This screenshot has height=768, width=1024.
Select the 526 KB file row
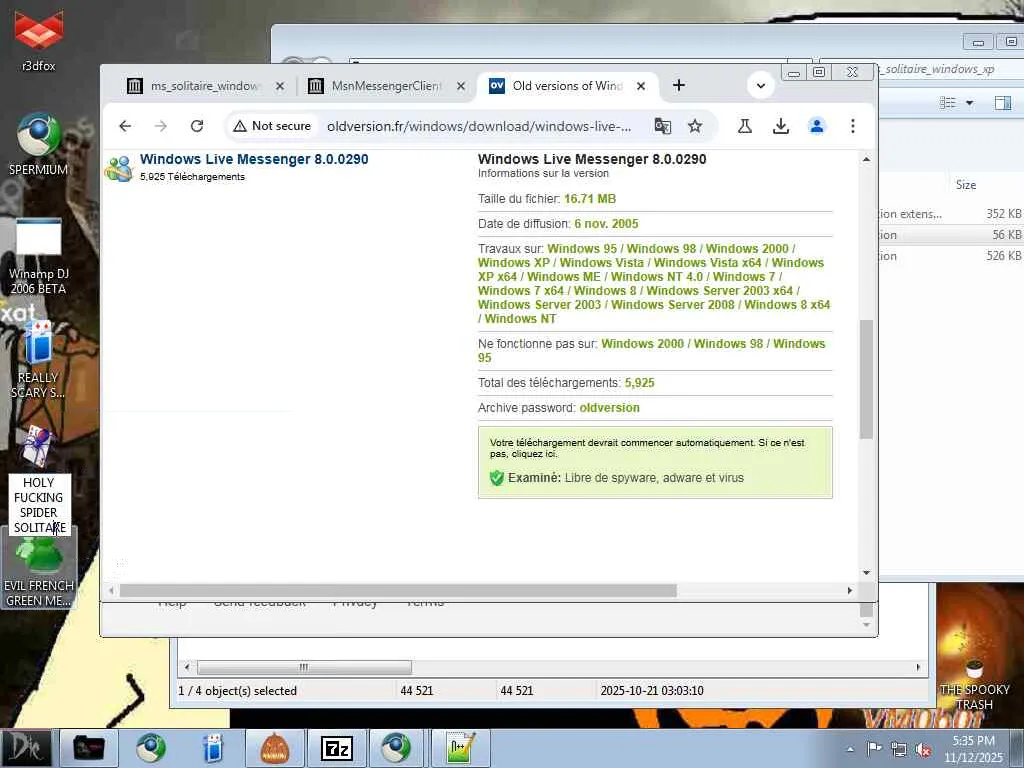click(951, 256)
